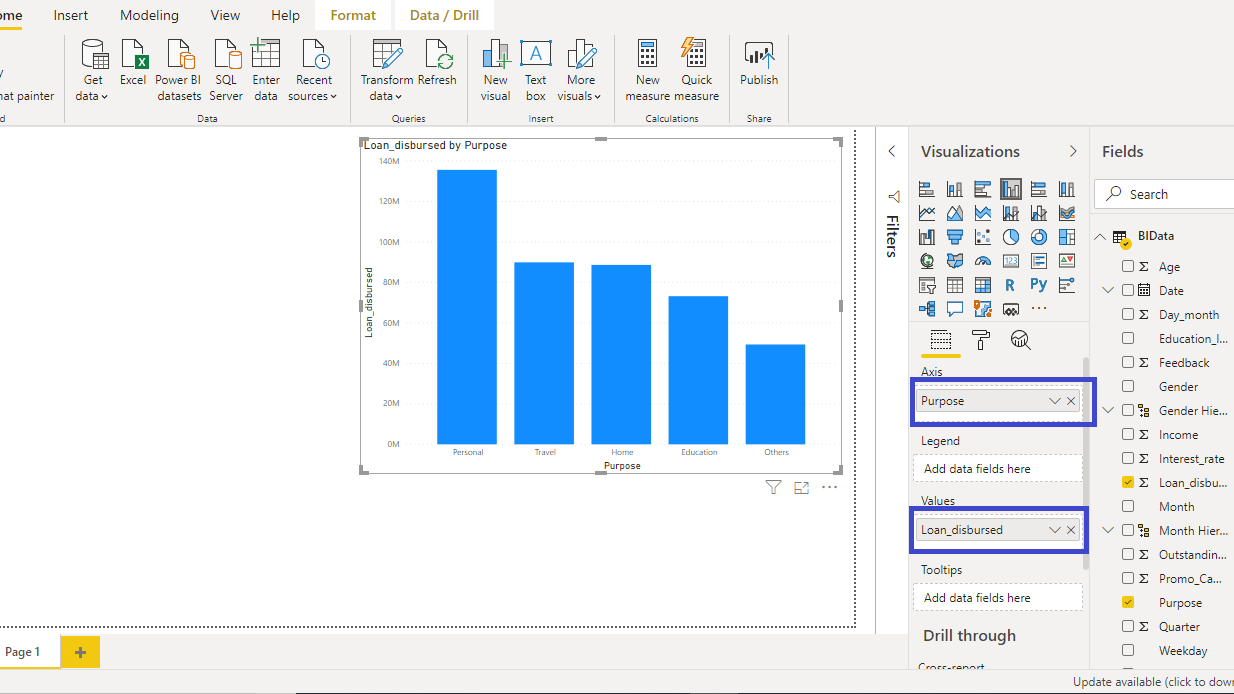This screenshot has height=694, width=1234.
Task: Choose the donut chart visual
Action: click(1039, 237)
